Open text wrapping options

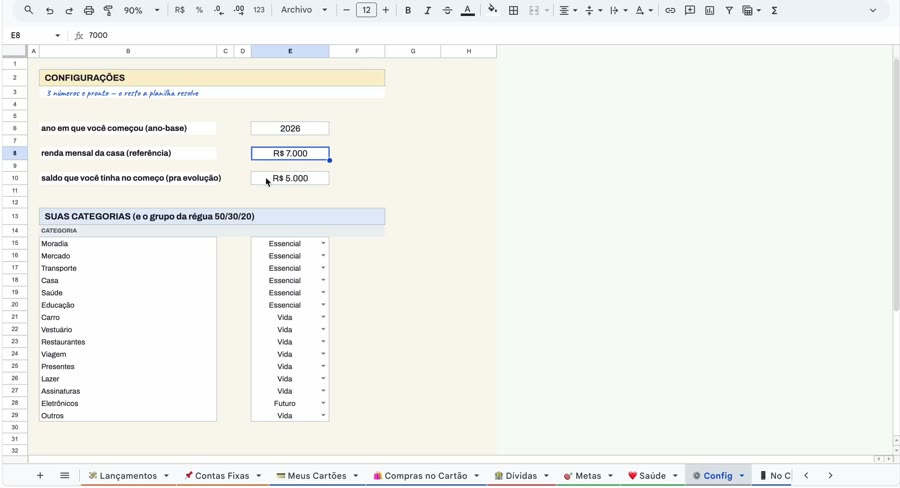617,10
